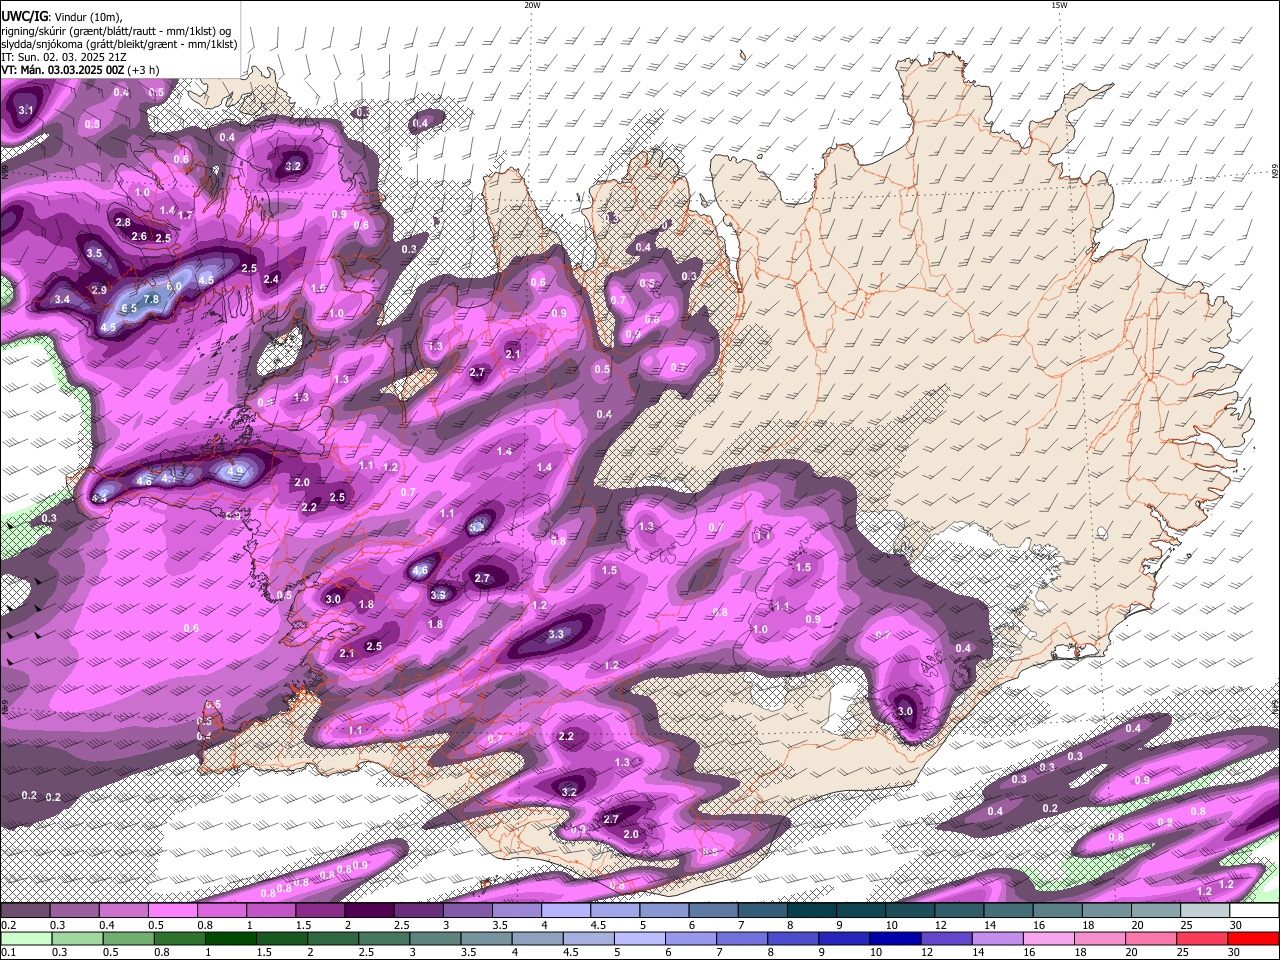Viewport: 1280px width, 960px height.
Task: Click the '7.8' precipitation maximum value
Action: pos(151,299)
